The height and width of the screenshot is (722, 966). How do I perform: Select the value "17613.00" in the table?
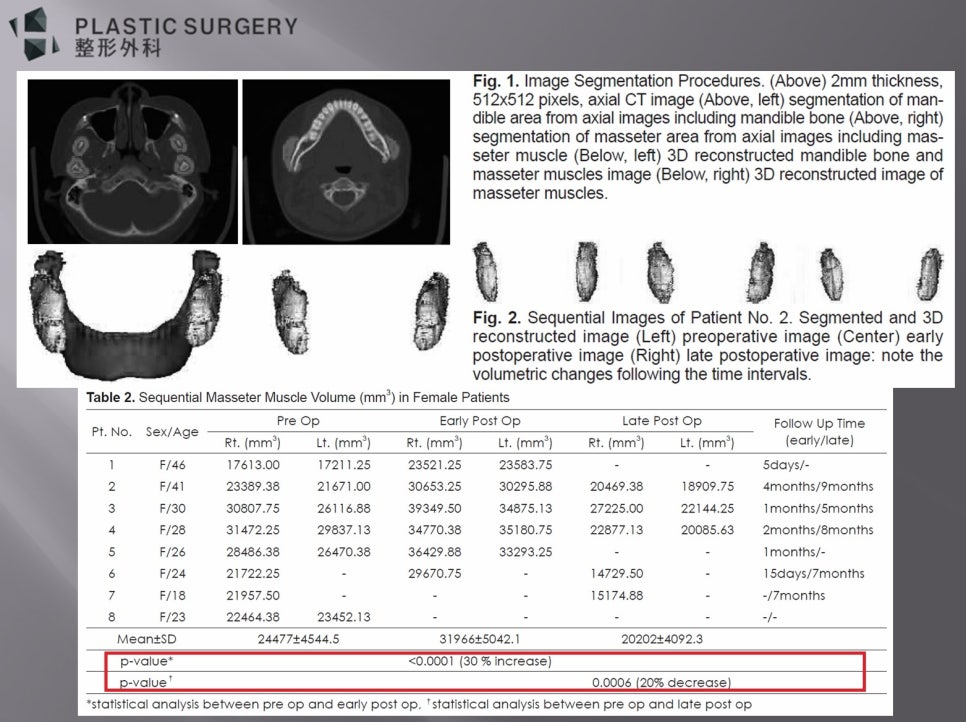click(x=253, y=465)
